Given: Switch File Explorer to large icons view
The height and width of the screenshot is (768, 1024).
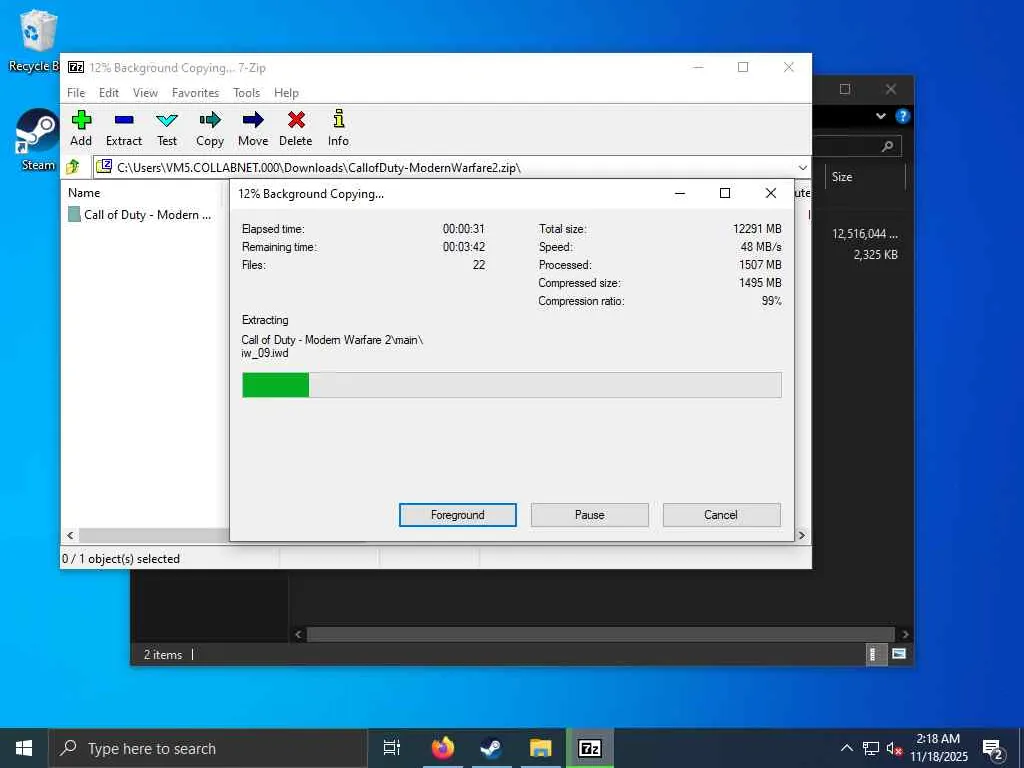Looking at the screenshot, I should [x=899, y=654].
